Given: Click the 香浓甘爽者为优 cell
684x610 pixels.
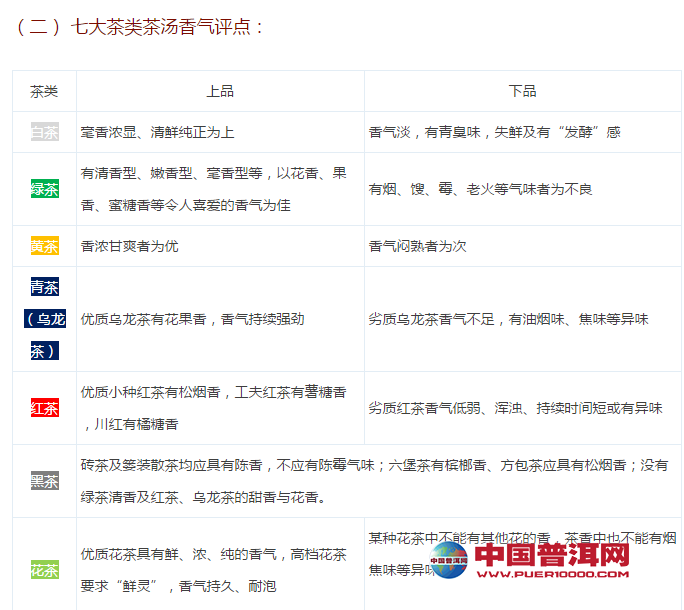Looking at the screenshot, I should (129, 246).
